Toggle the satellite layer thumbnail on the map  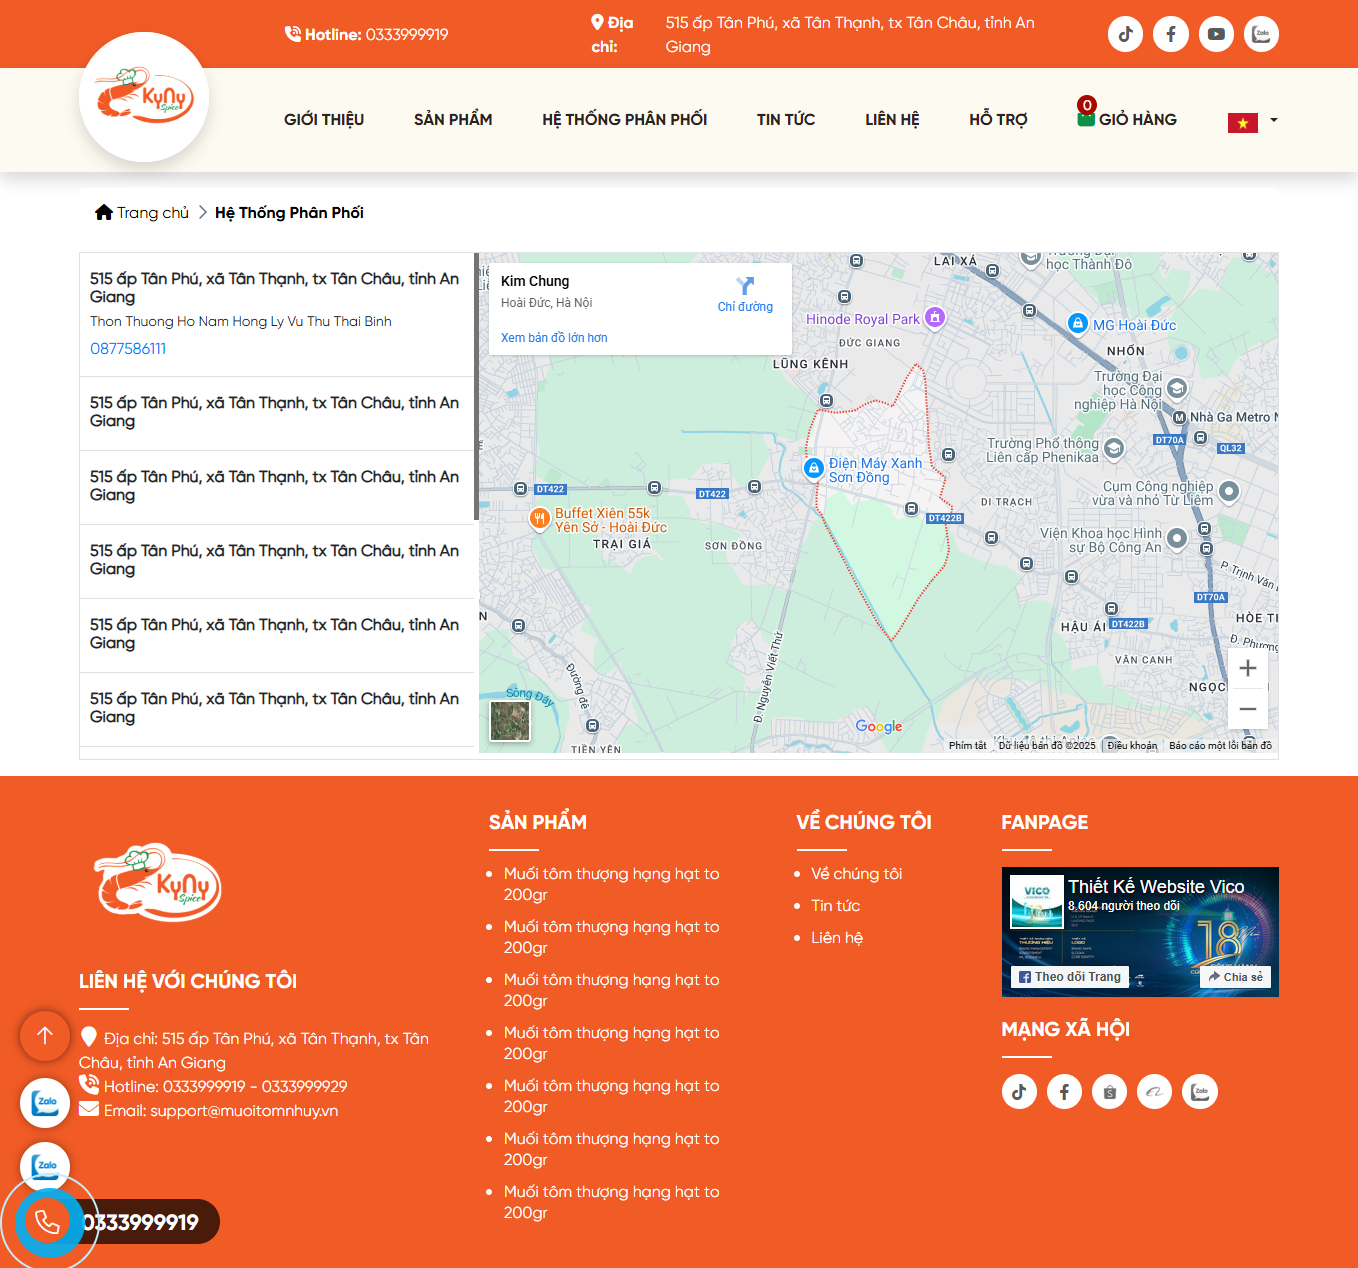click(510, 721)
